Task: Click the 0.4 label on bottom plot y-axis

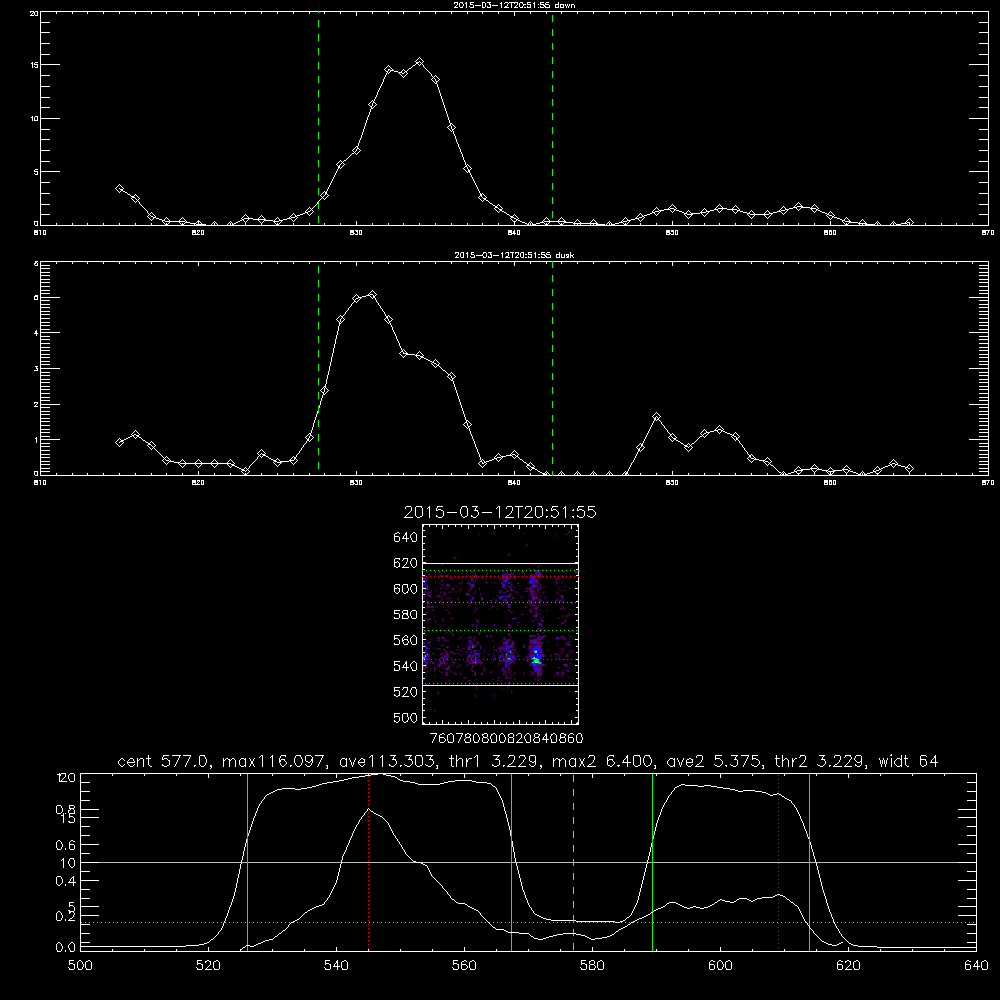Action: point(65,881)
